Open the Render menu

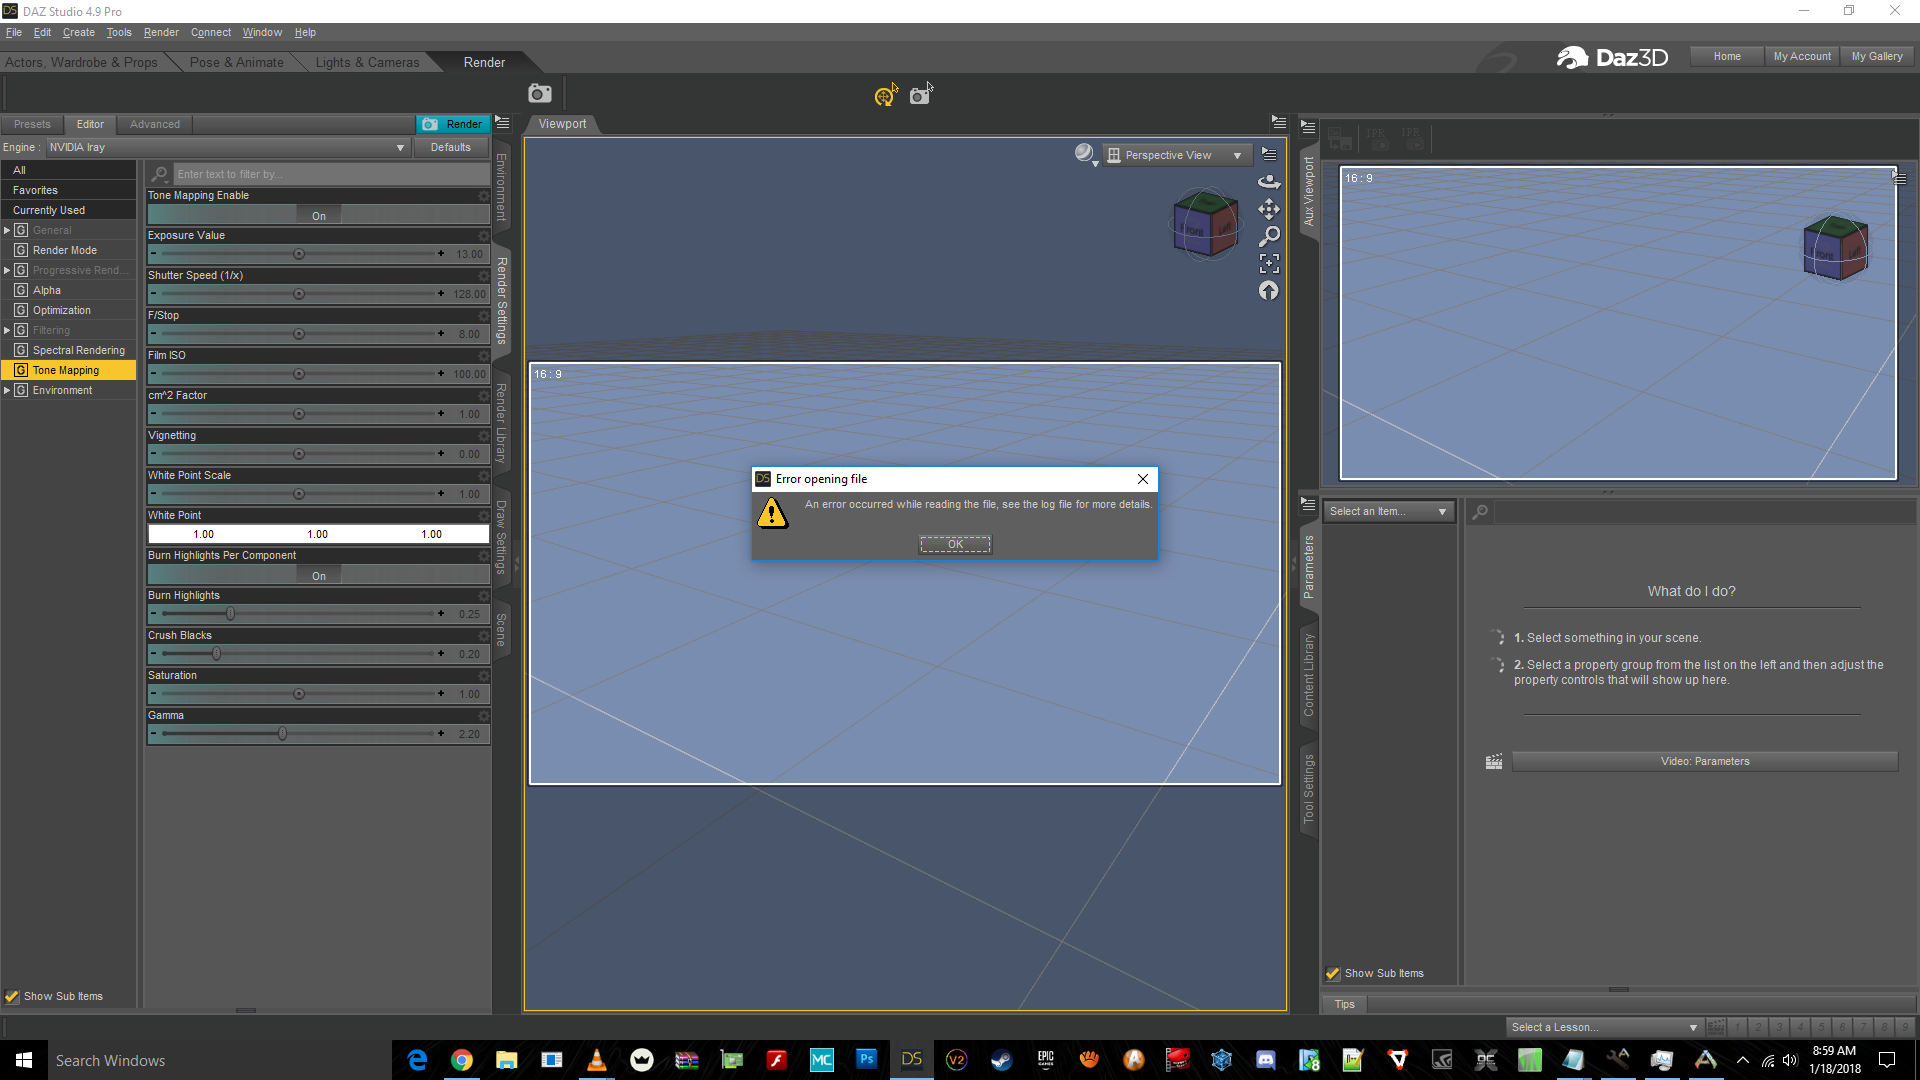pos(160,32)
